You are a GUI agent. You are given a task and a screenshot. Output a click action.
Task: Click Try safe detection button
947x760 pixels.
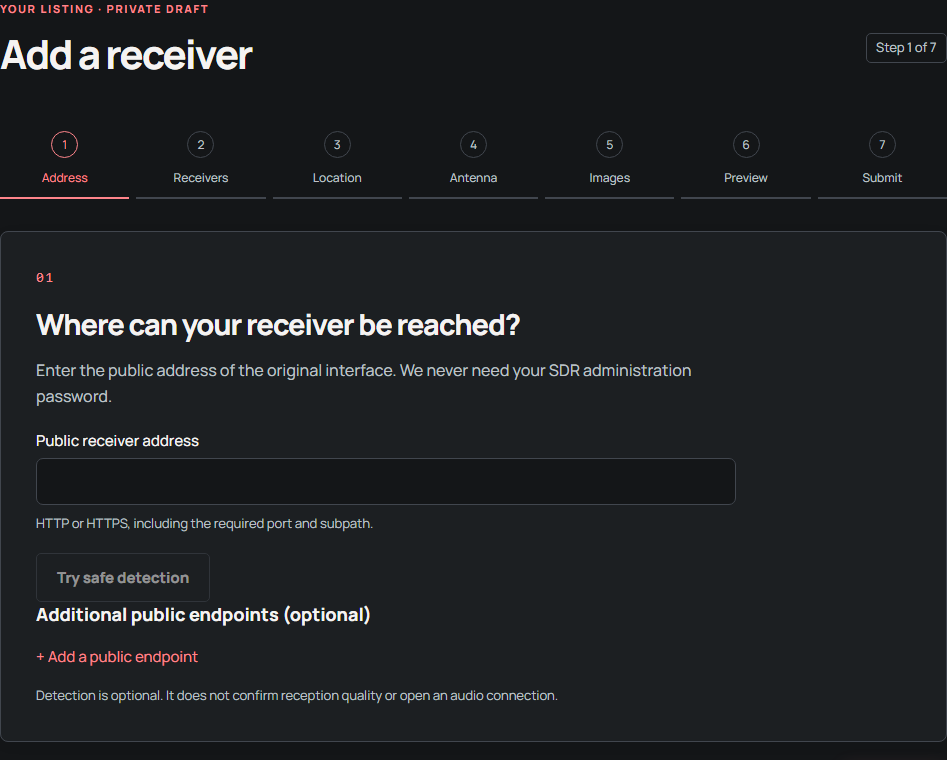[x=123, y=578]
